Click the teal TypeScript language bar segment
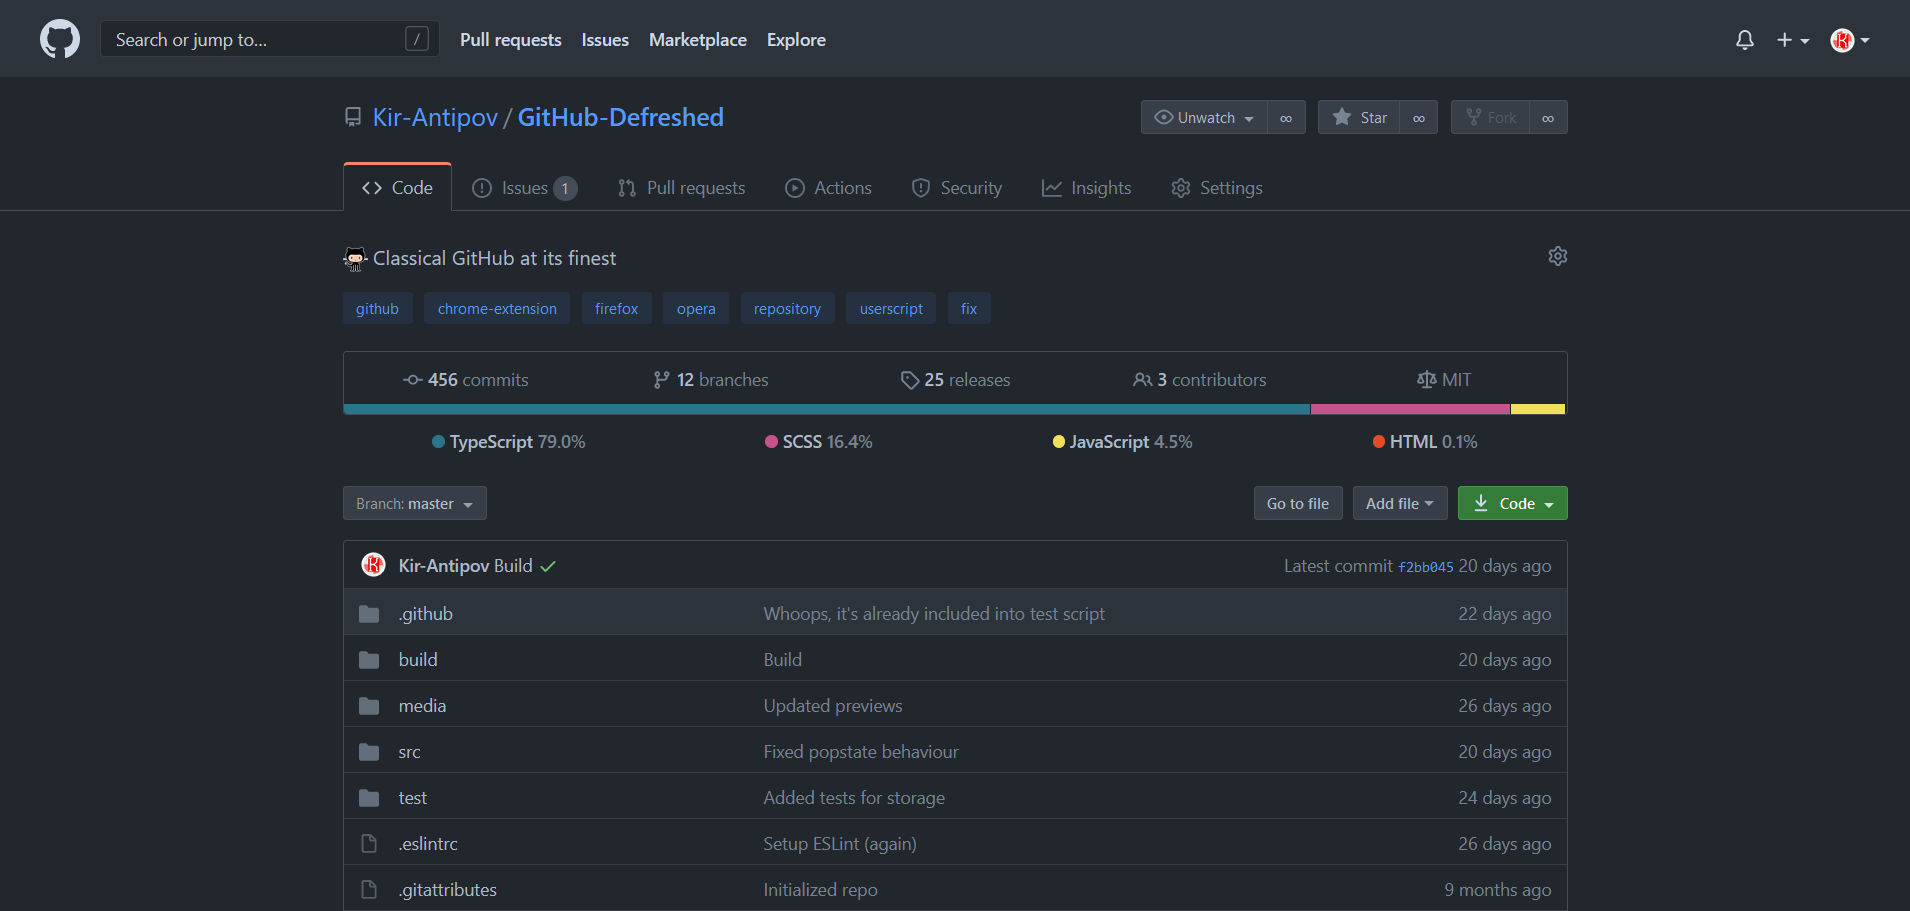Image resolution: width=1910 pixels, height=911 pixels. click(827, 409)
